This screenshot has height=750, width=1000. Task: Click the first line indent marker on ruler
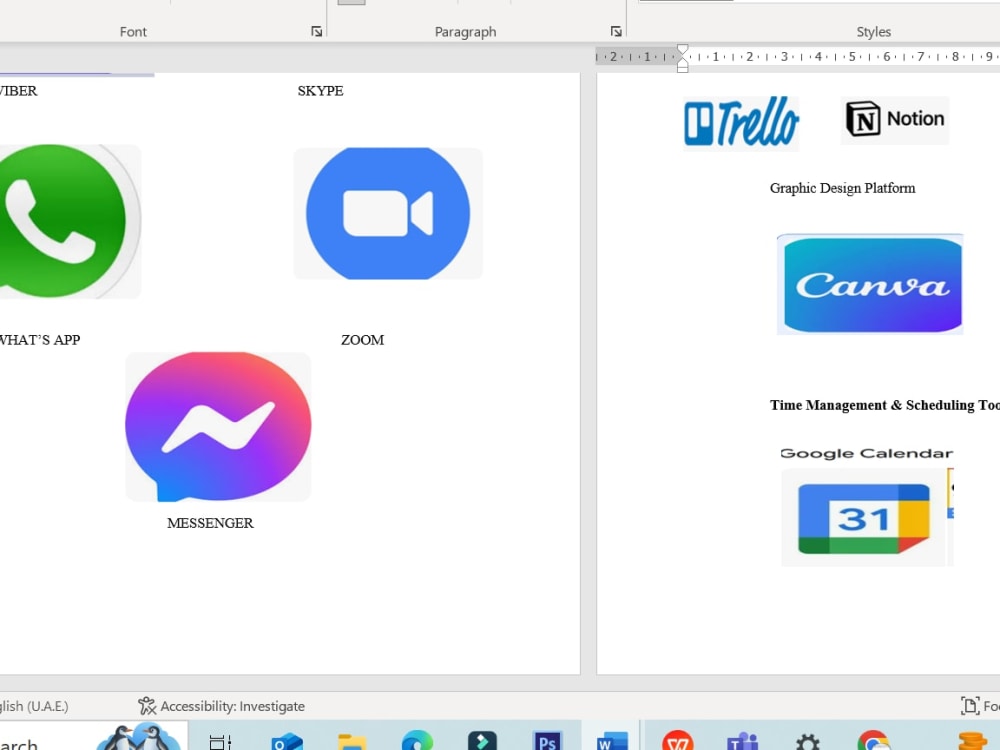click(x=682, y=49)
